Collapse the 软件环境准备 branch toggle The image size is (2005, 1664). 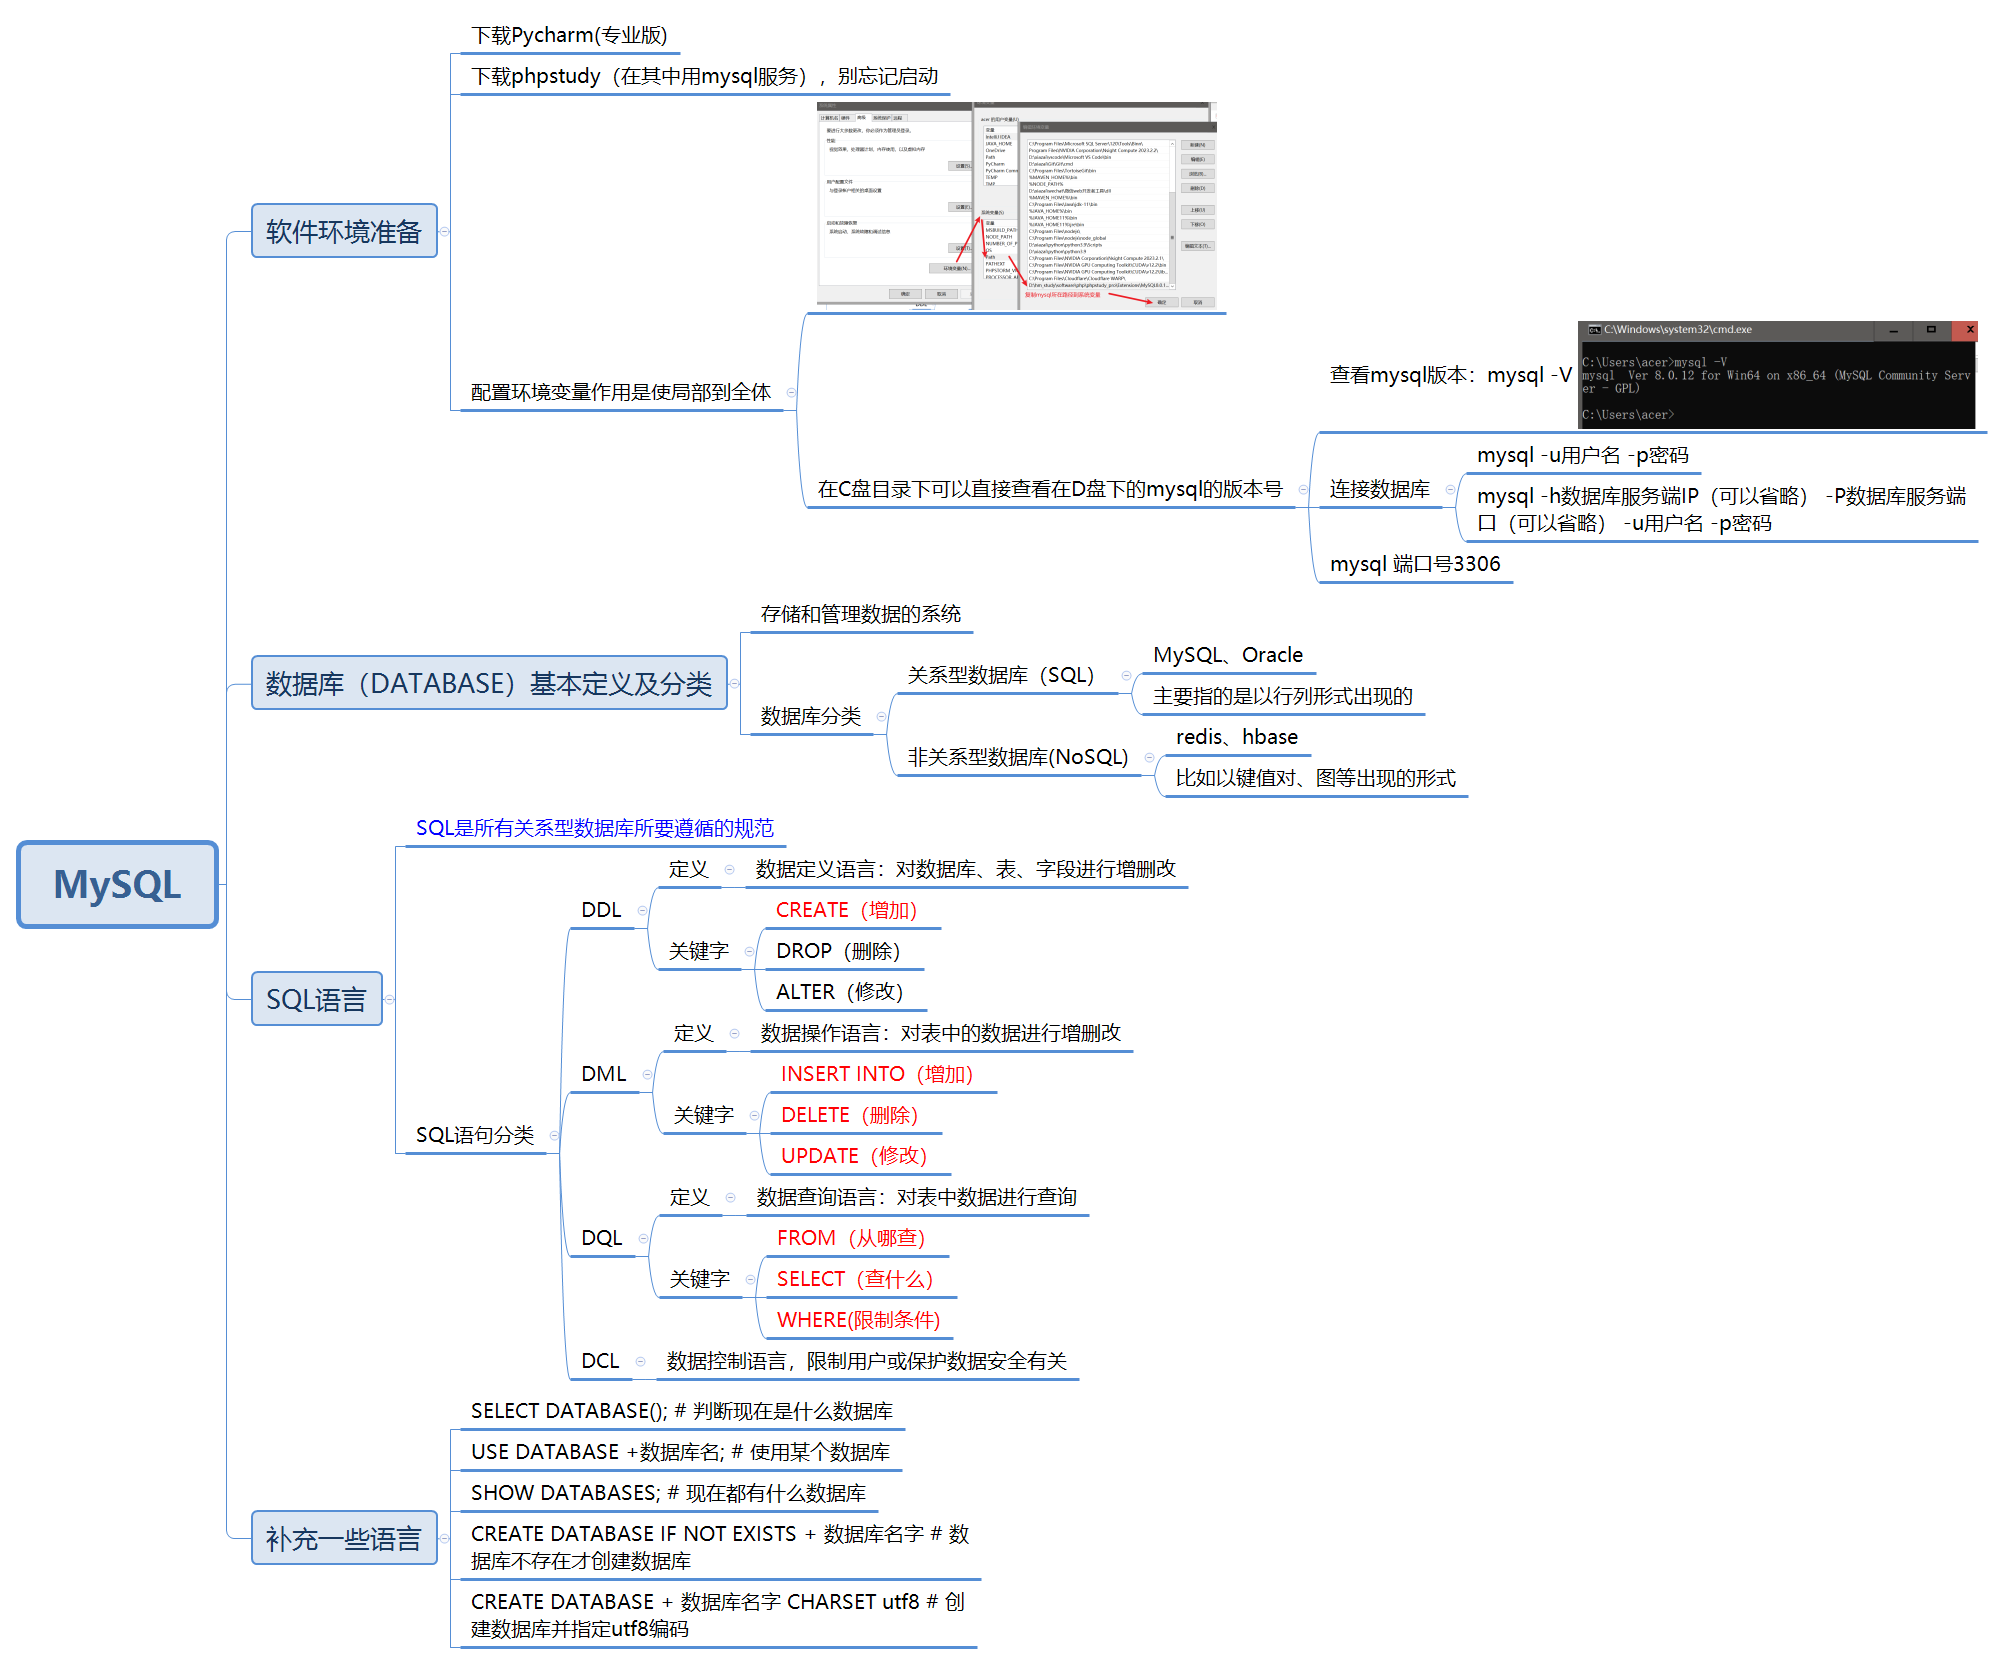coord(444,231)
